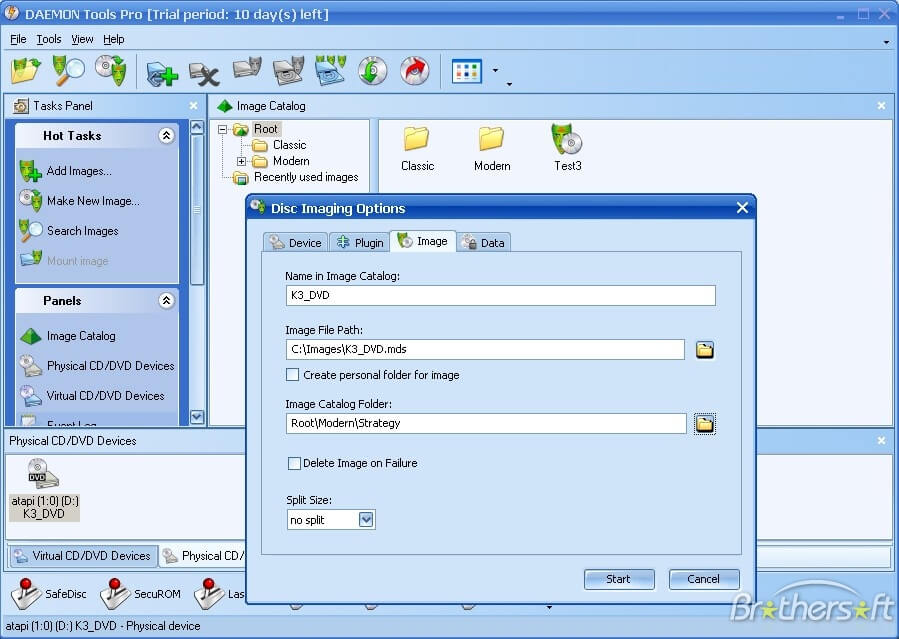Click the Remove Virtual Drive toolbar icon
899x639 pixels.
coord(205,73)
